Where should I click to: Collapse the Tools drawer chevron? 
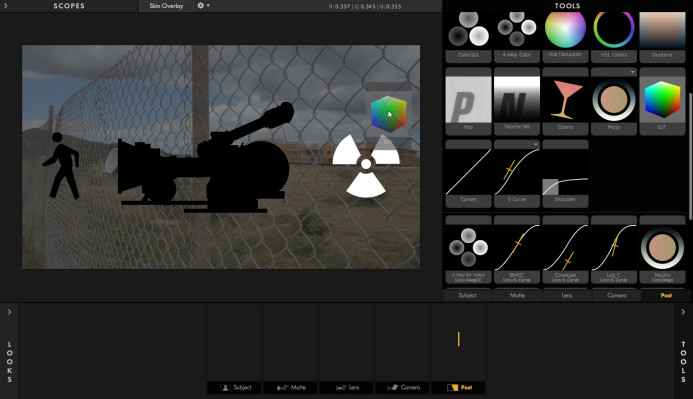683,312
